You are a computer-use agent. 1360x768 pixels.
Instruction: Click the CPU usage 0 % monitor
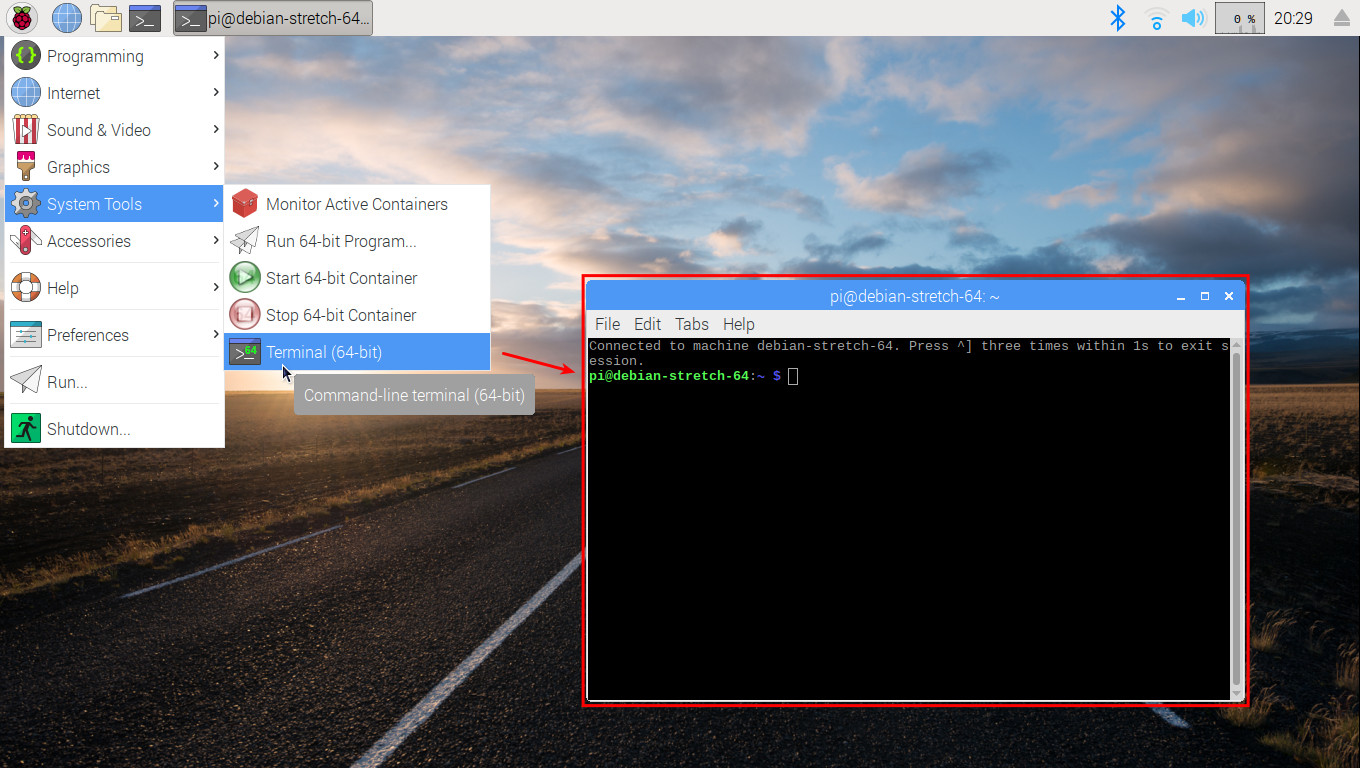pos(1240,18)
